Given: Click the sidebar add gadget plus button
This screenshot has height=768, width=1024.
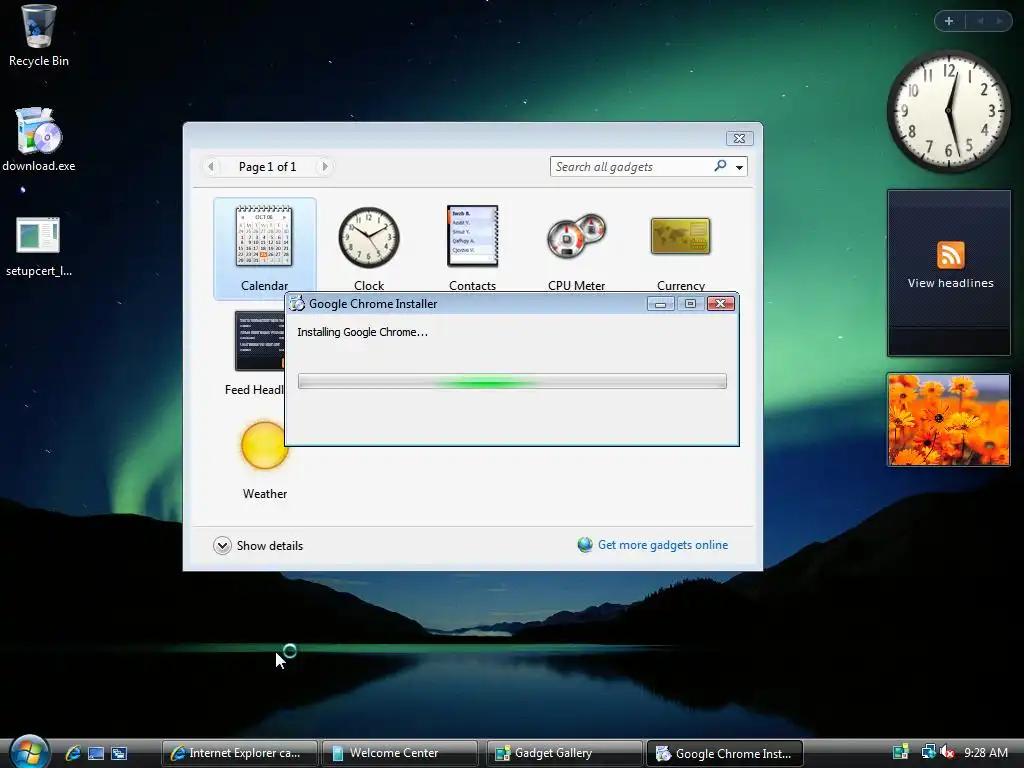Looking at the screenshot, I should 949,21.
